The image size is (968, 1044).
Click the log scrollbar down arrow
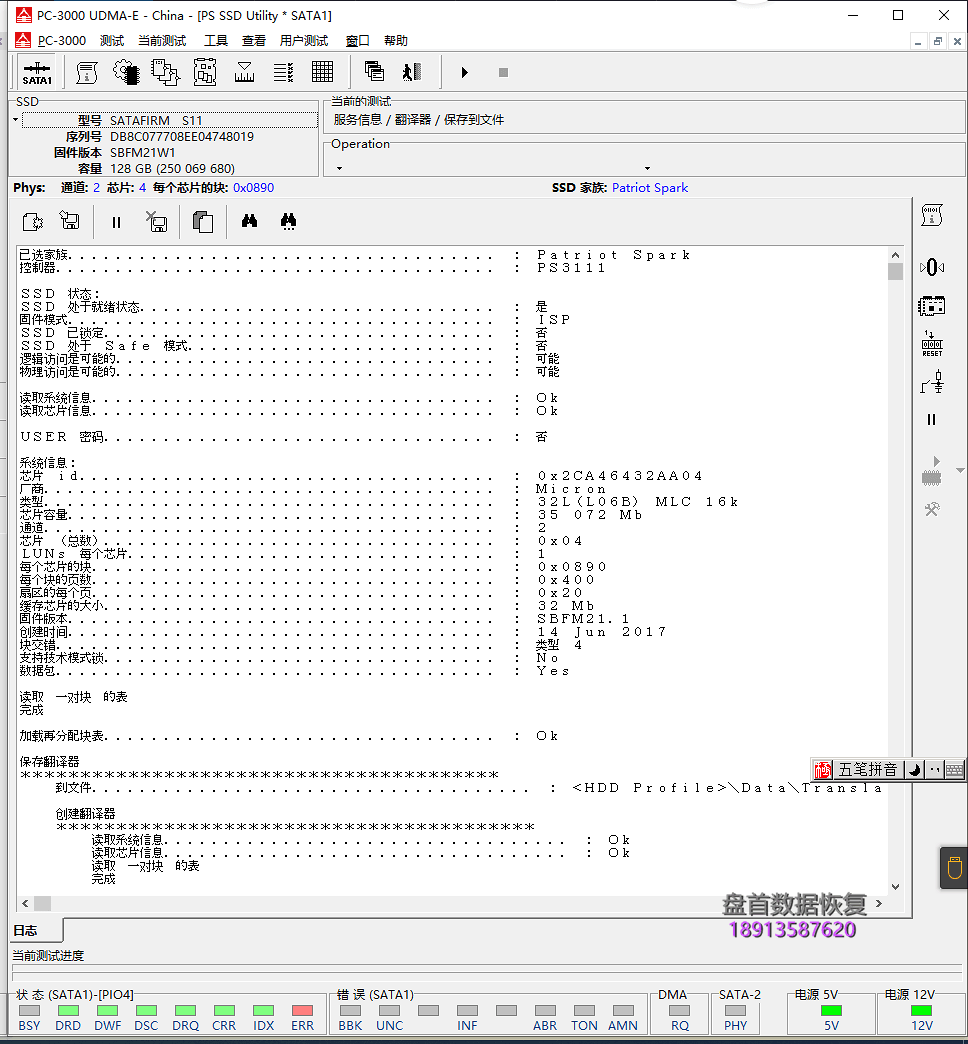click(895, 886)
